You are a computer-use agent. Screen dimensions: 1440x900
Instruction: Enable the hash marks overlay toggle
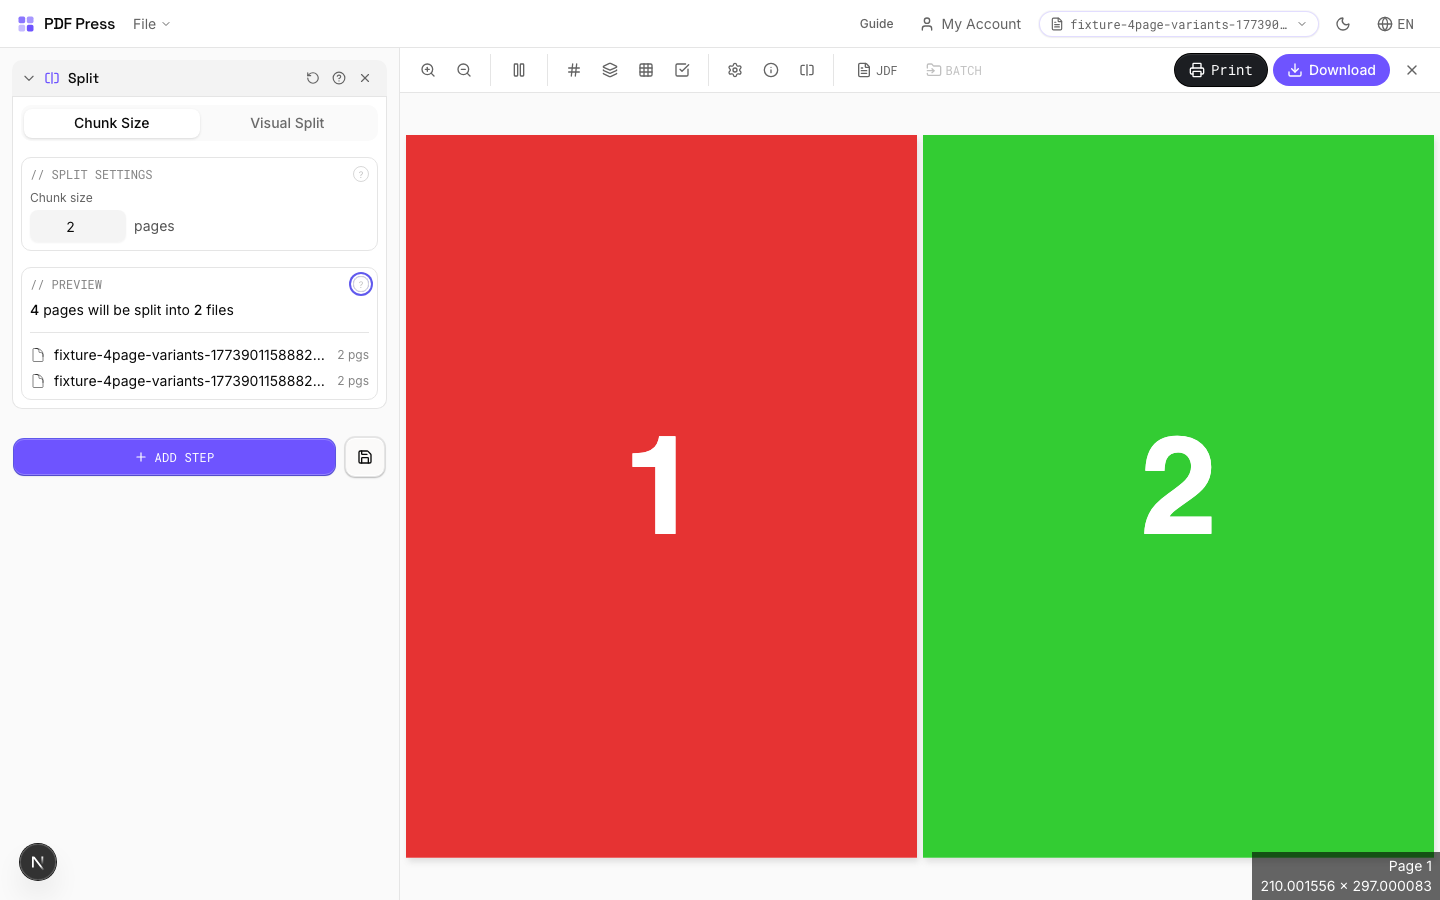574,70
